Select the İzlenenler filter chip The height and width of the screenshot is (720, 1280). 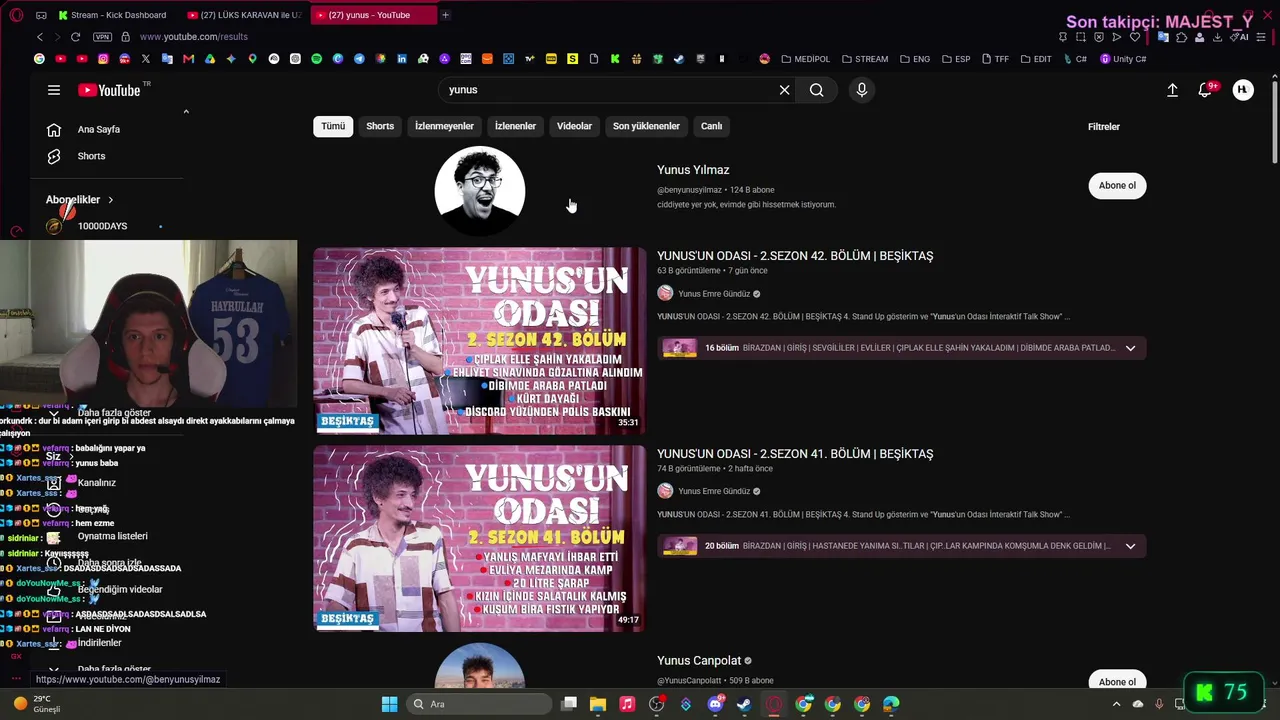[515, 126]
